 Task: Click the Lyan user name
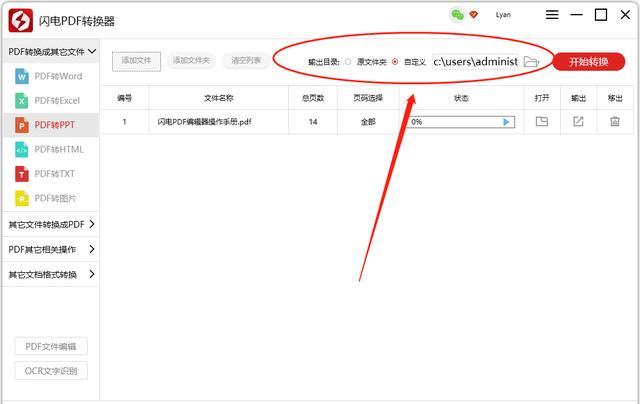pos(503,15)
